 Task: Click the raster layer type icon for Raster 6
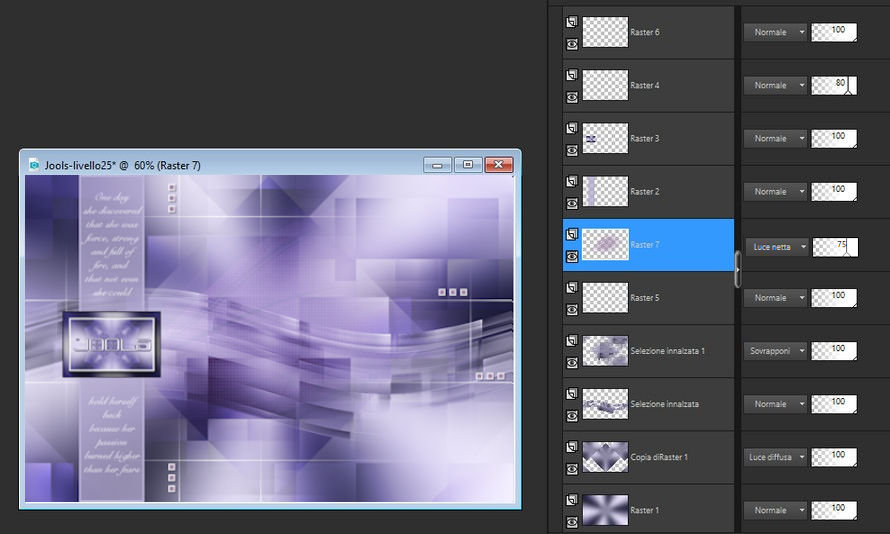(x=572, y=21)
